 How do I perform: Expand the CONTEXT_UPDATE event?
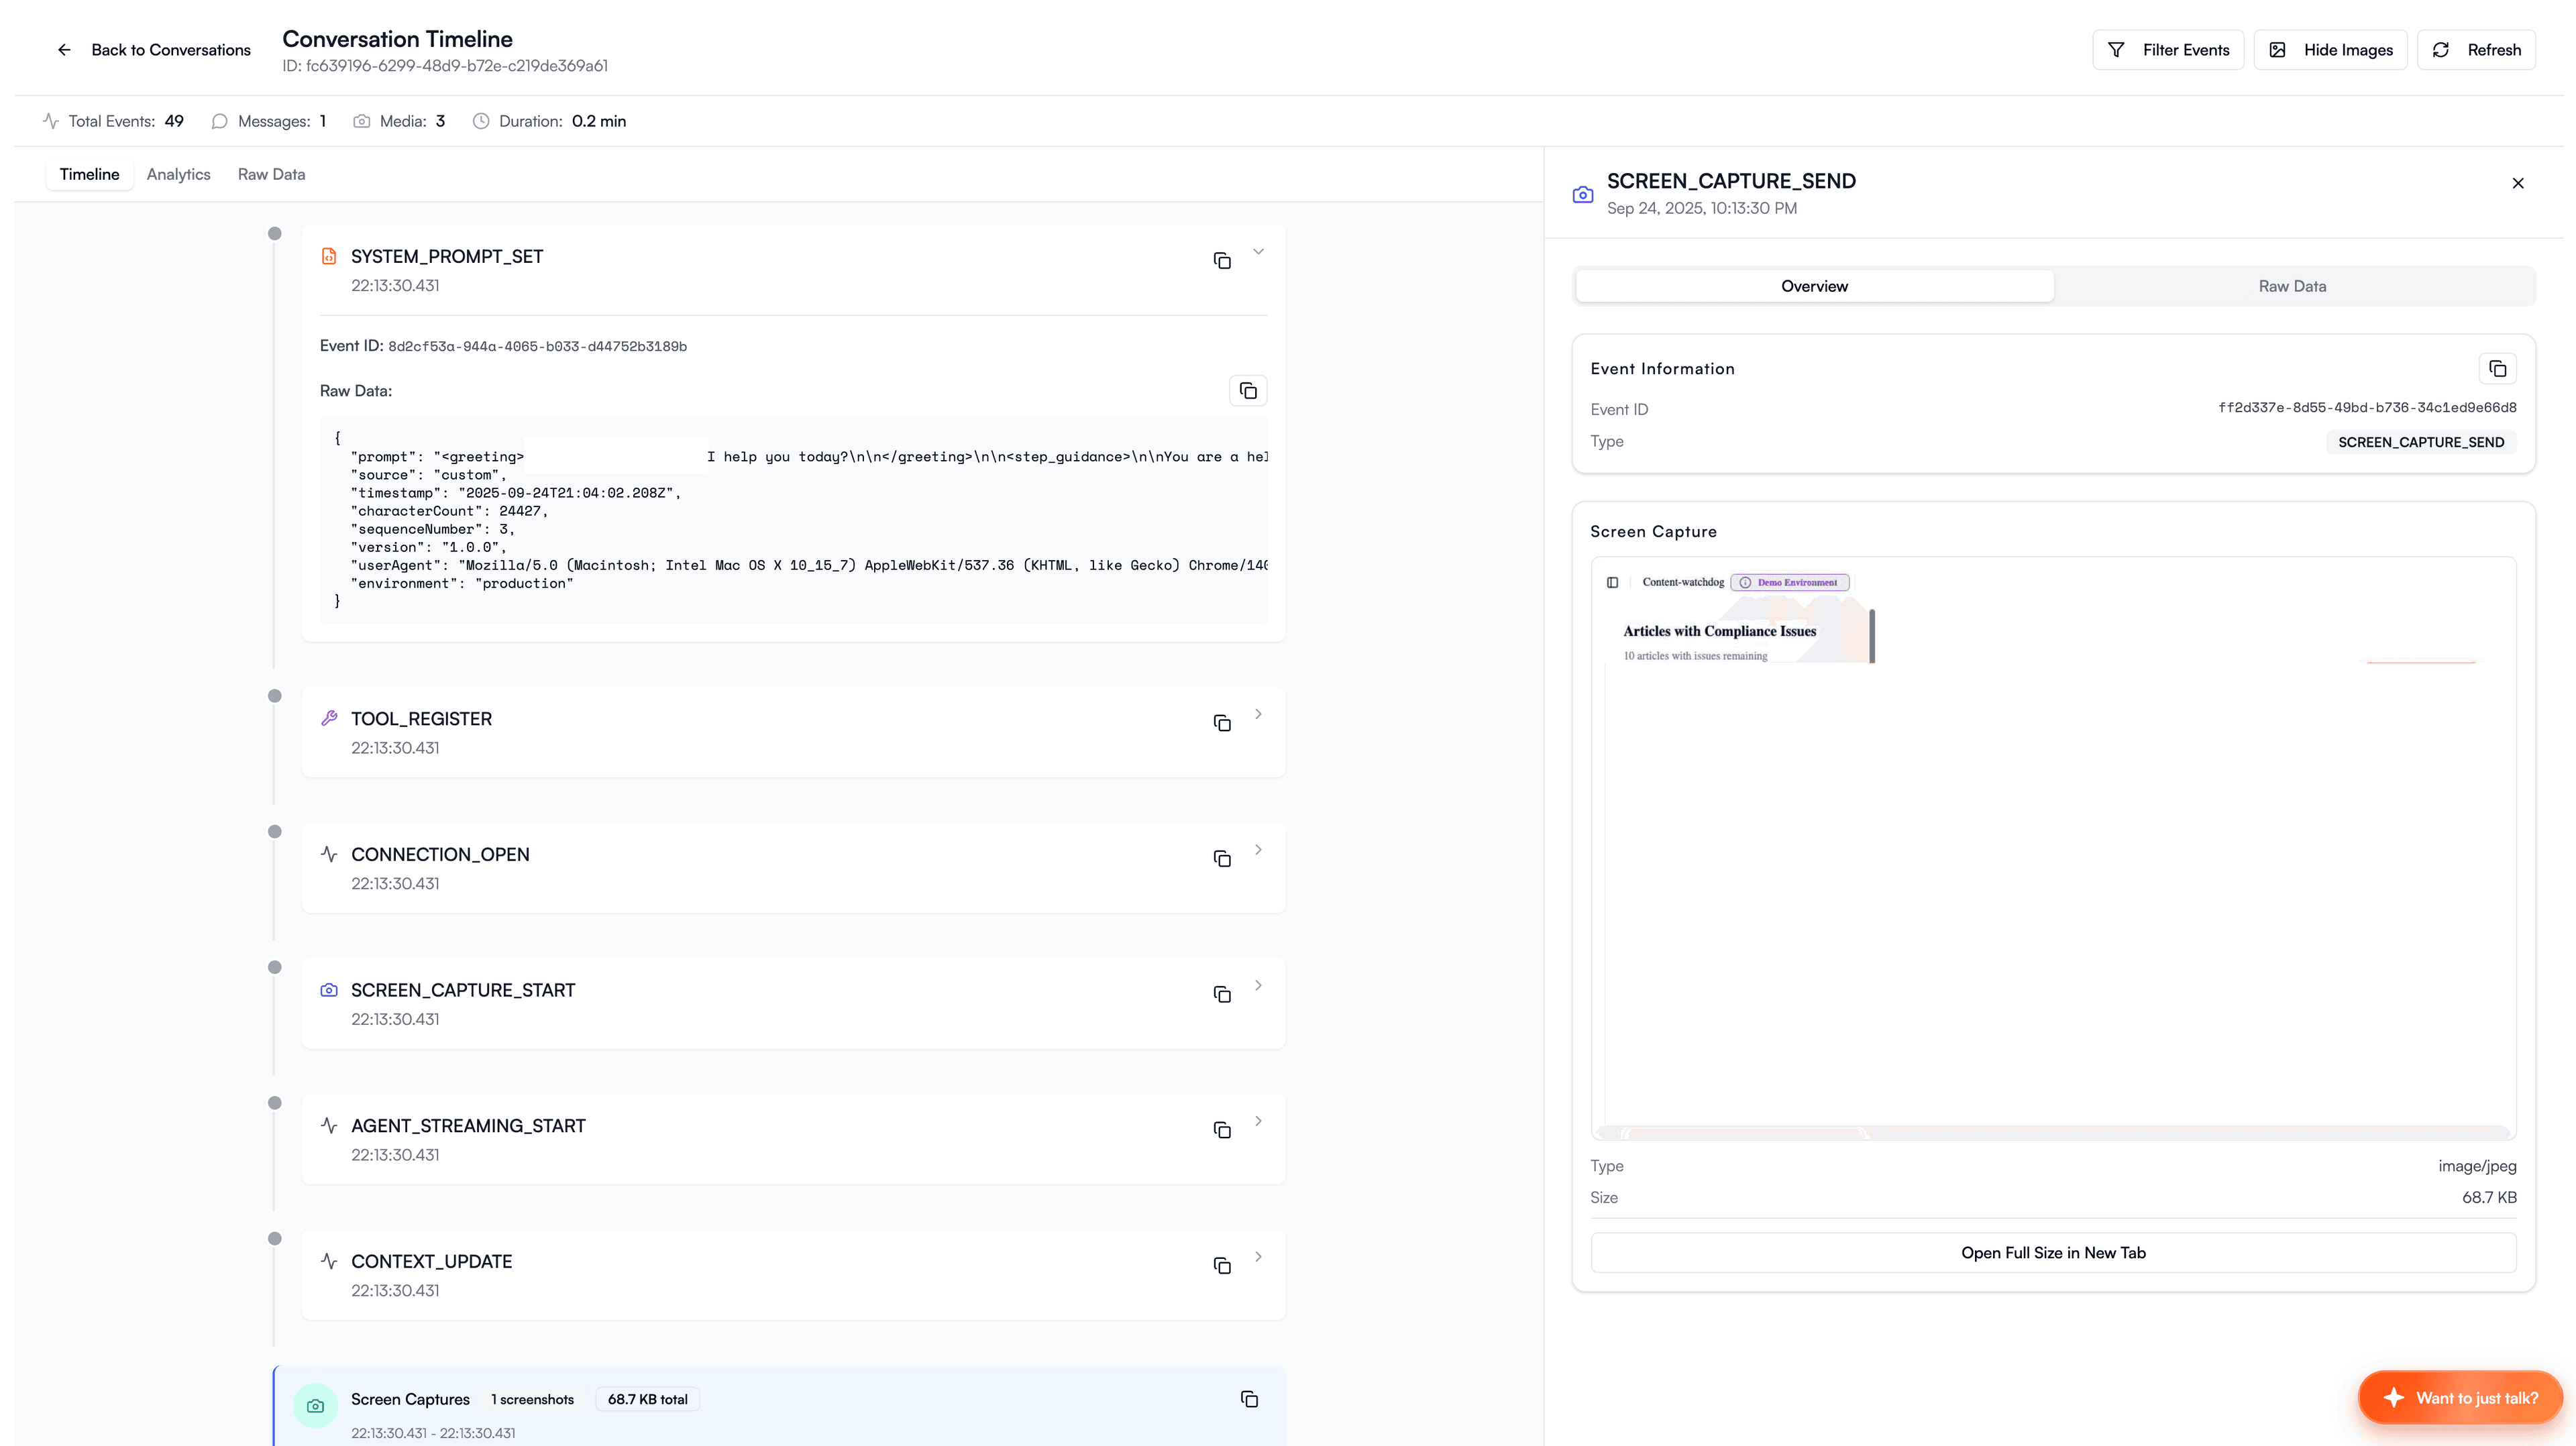pos(1258,1257)
